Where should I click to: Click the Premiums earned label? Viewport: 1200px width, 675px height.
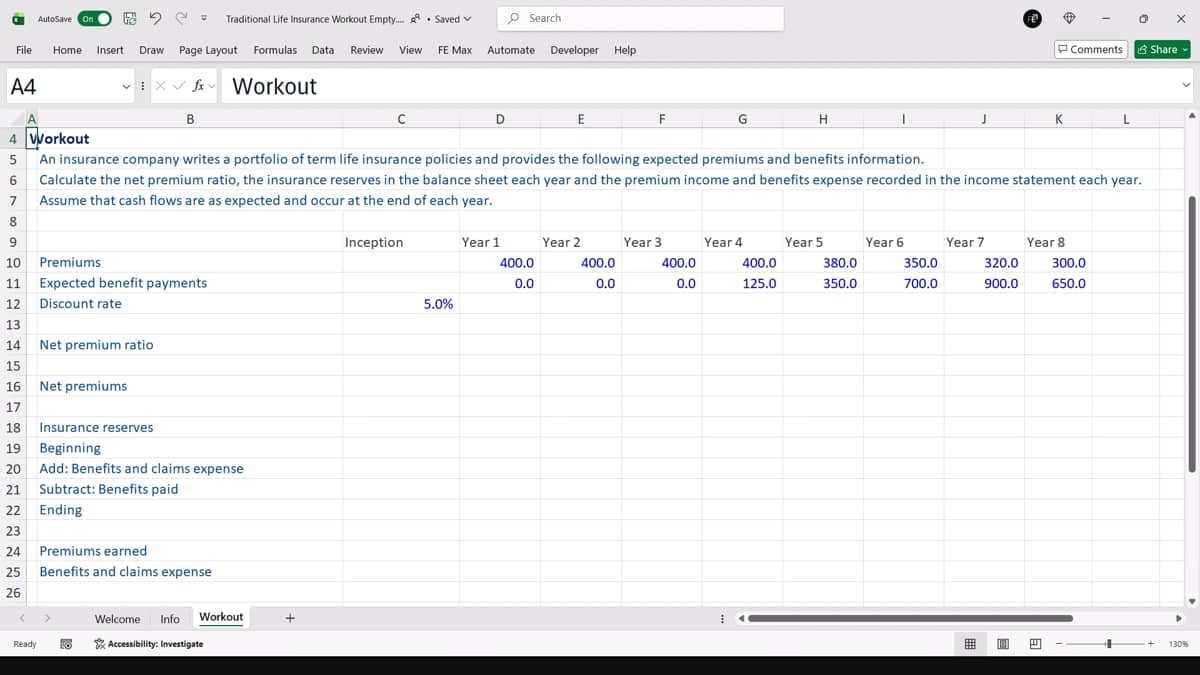click(93, 551)
